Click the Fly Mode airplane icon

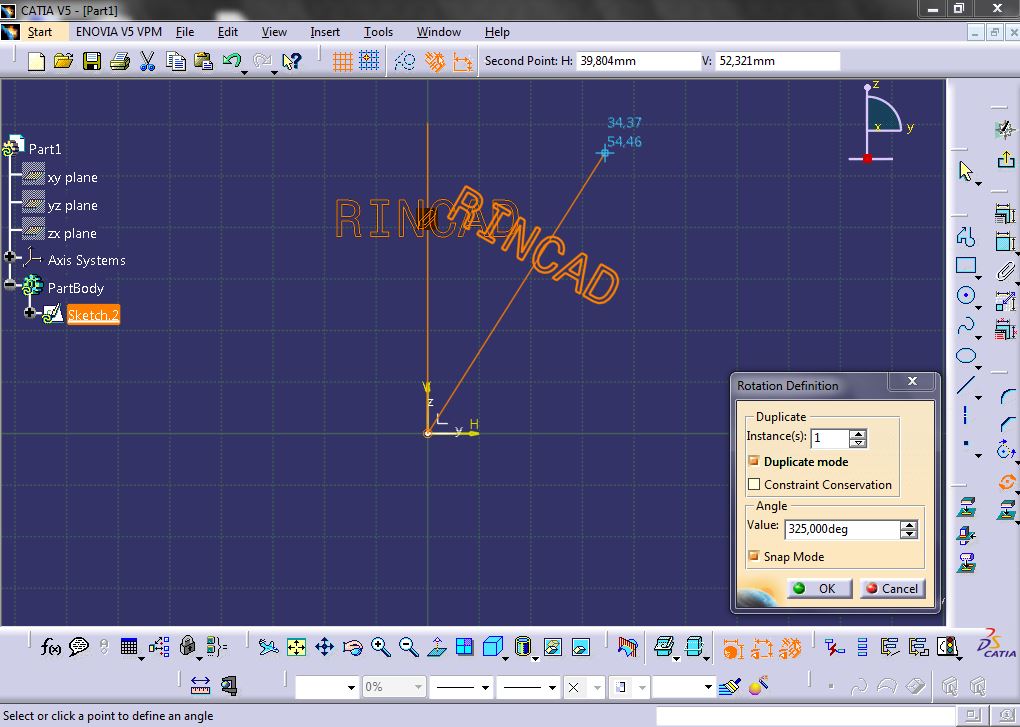pos(268,647)
